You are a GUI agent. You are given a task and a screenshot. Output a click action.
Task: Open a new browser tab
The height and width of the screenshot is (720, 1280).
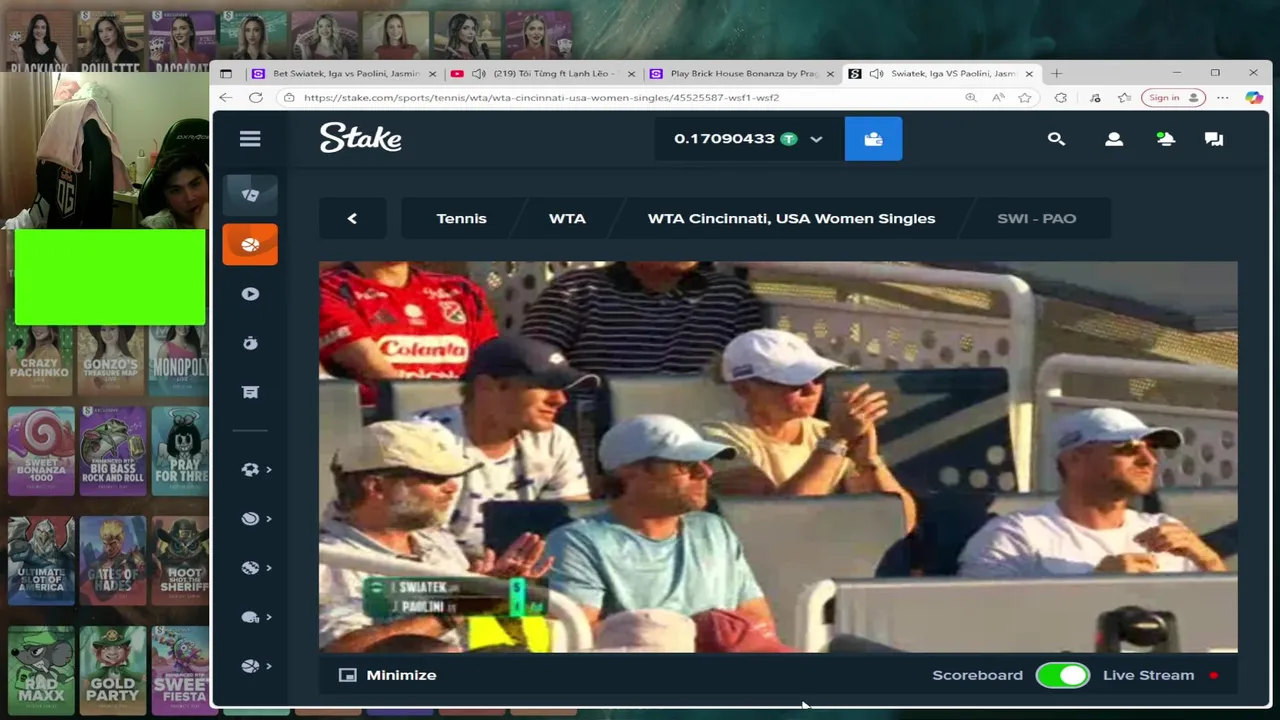click(x=1056, y=73)
